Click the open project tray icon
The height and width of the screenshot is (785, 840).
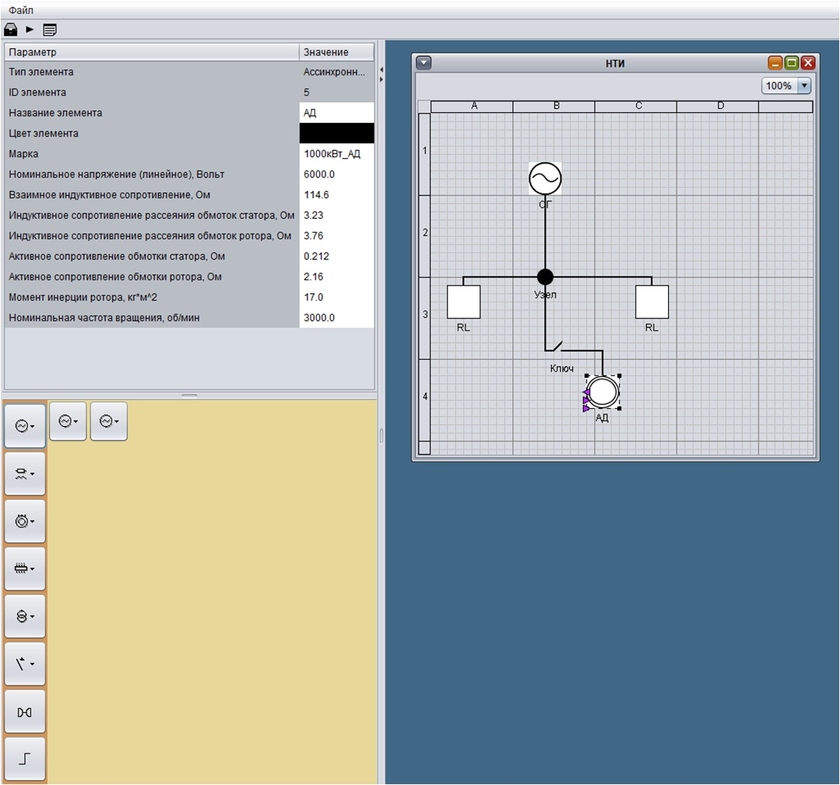pos(11,29)
